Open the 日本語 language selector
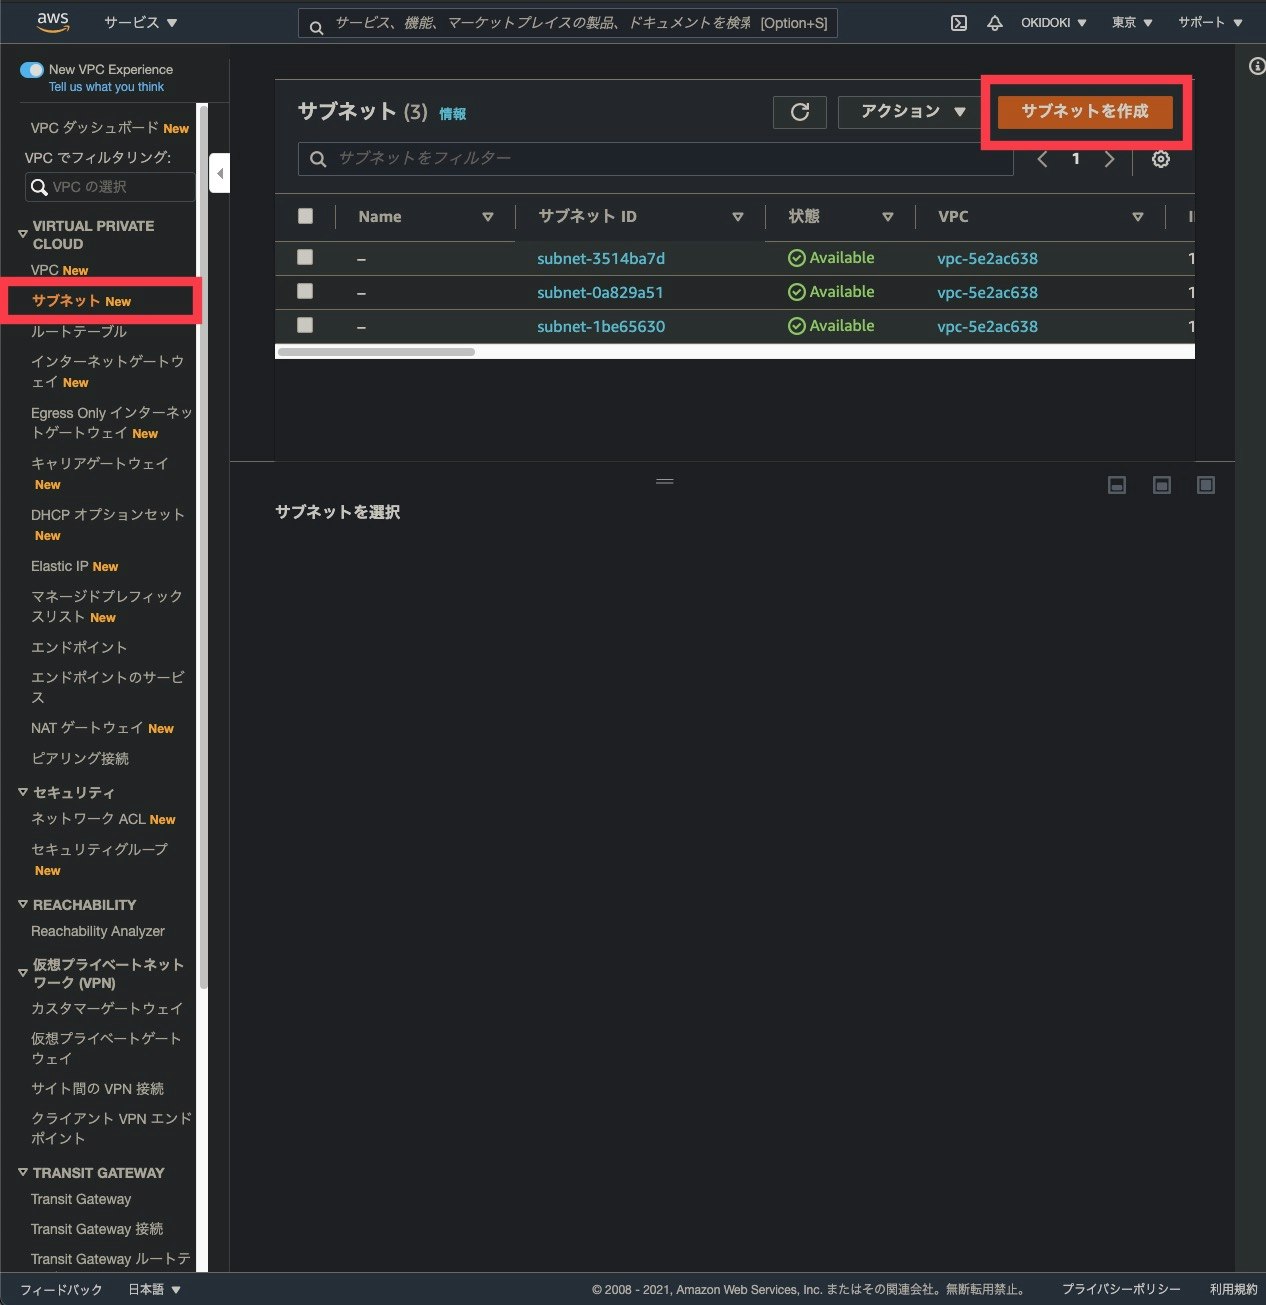Screen dimensions: 1266x1305 point(154,1290)
